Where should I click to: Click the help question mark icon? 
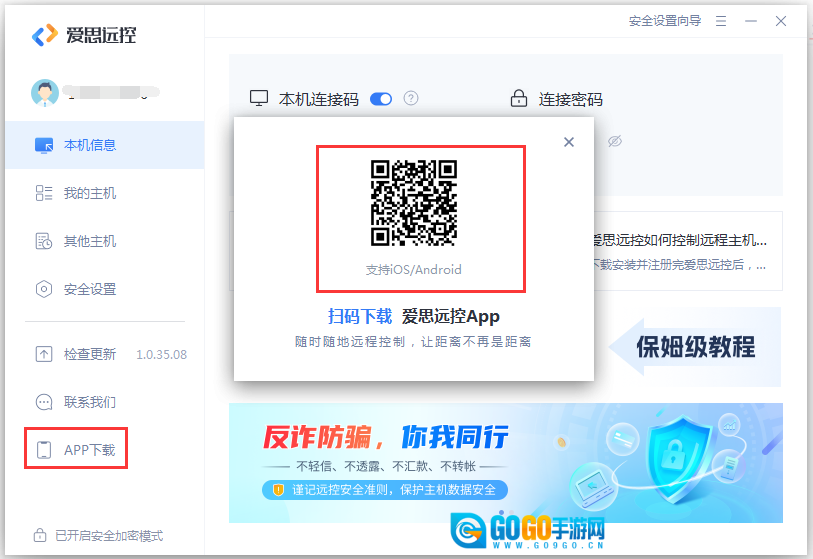click(x=410, y=99)
